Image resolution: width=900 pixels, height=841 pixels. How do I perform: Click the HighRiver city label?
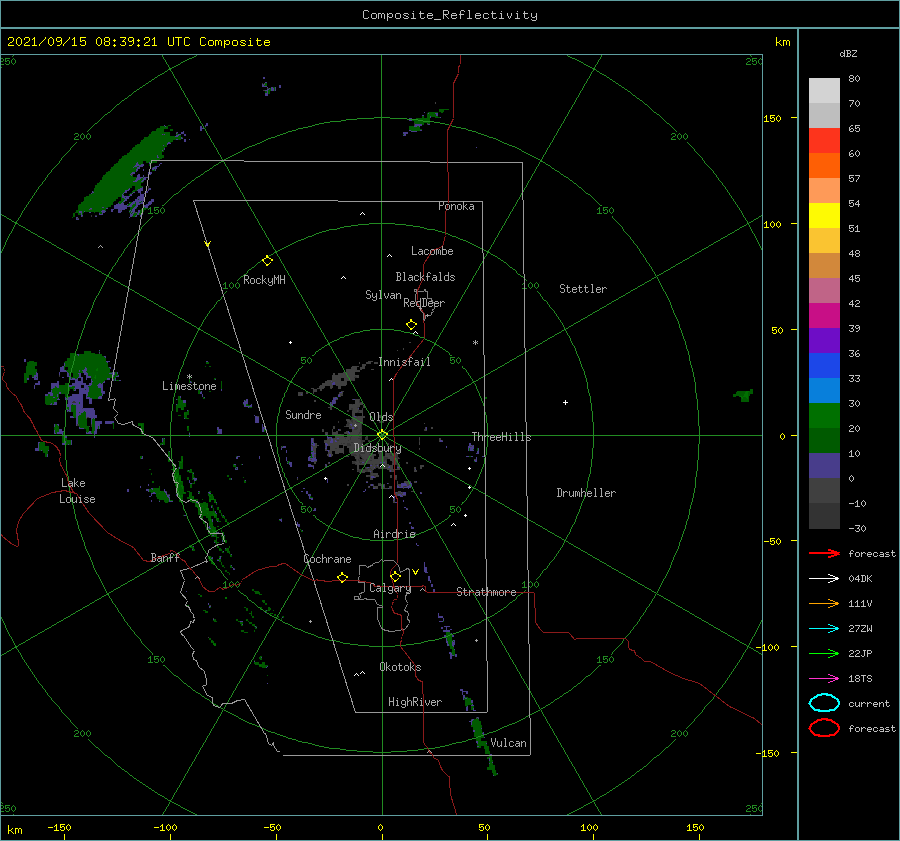point(415,702)
